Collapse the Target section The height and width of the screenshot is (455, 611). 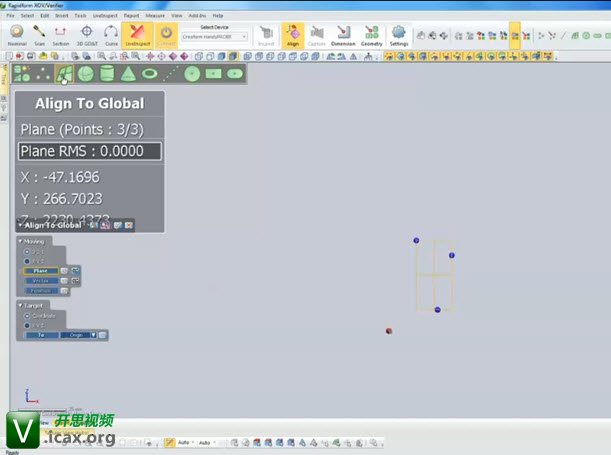click(21, 305)
